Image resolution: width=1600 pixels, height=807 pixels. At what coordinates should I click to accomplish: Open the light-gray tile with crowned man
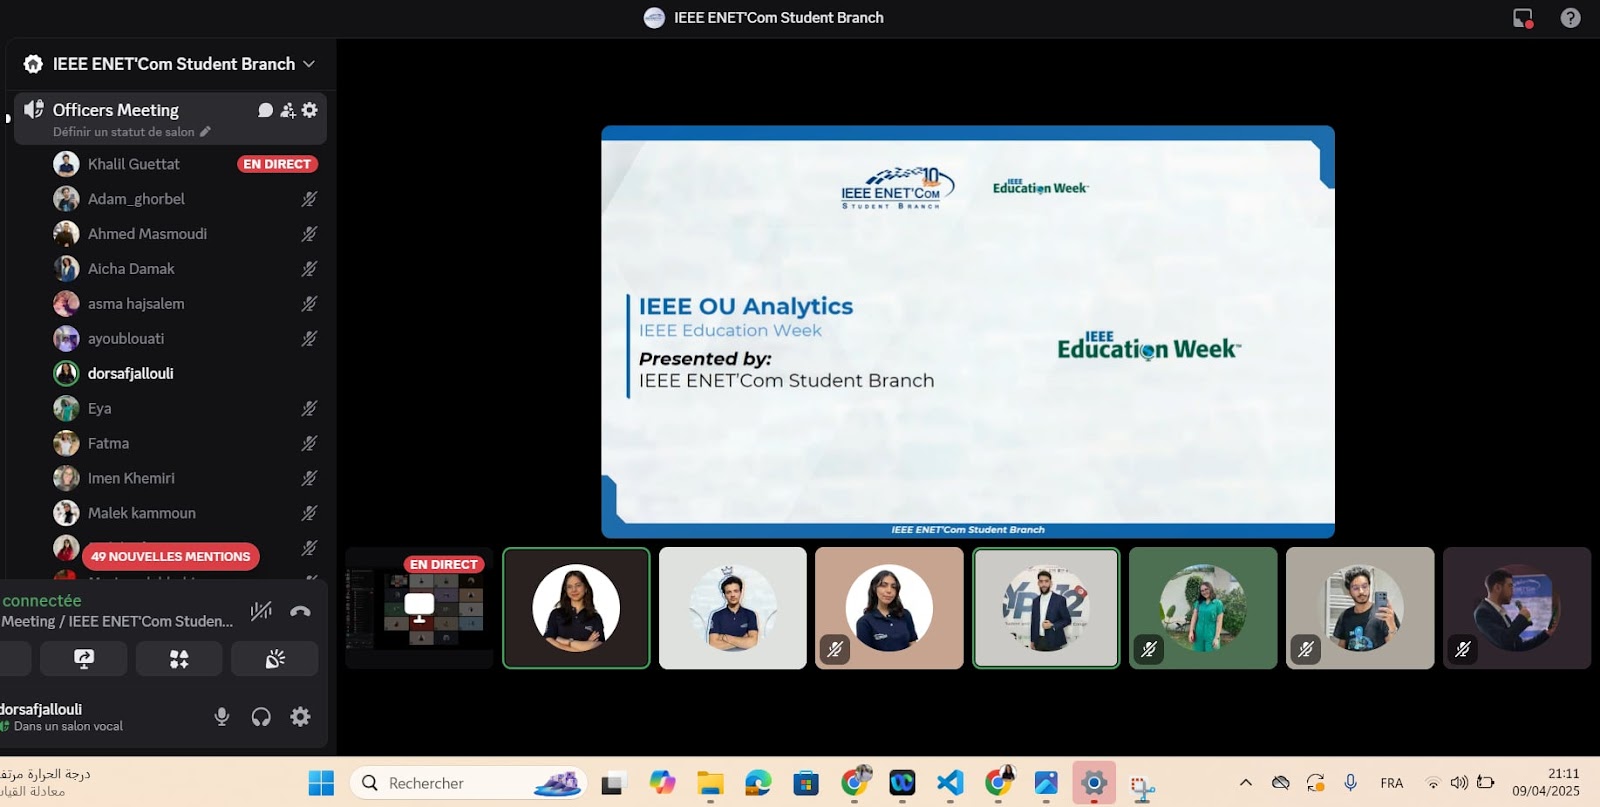[x=733, y=608]
